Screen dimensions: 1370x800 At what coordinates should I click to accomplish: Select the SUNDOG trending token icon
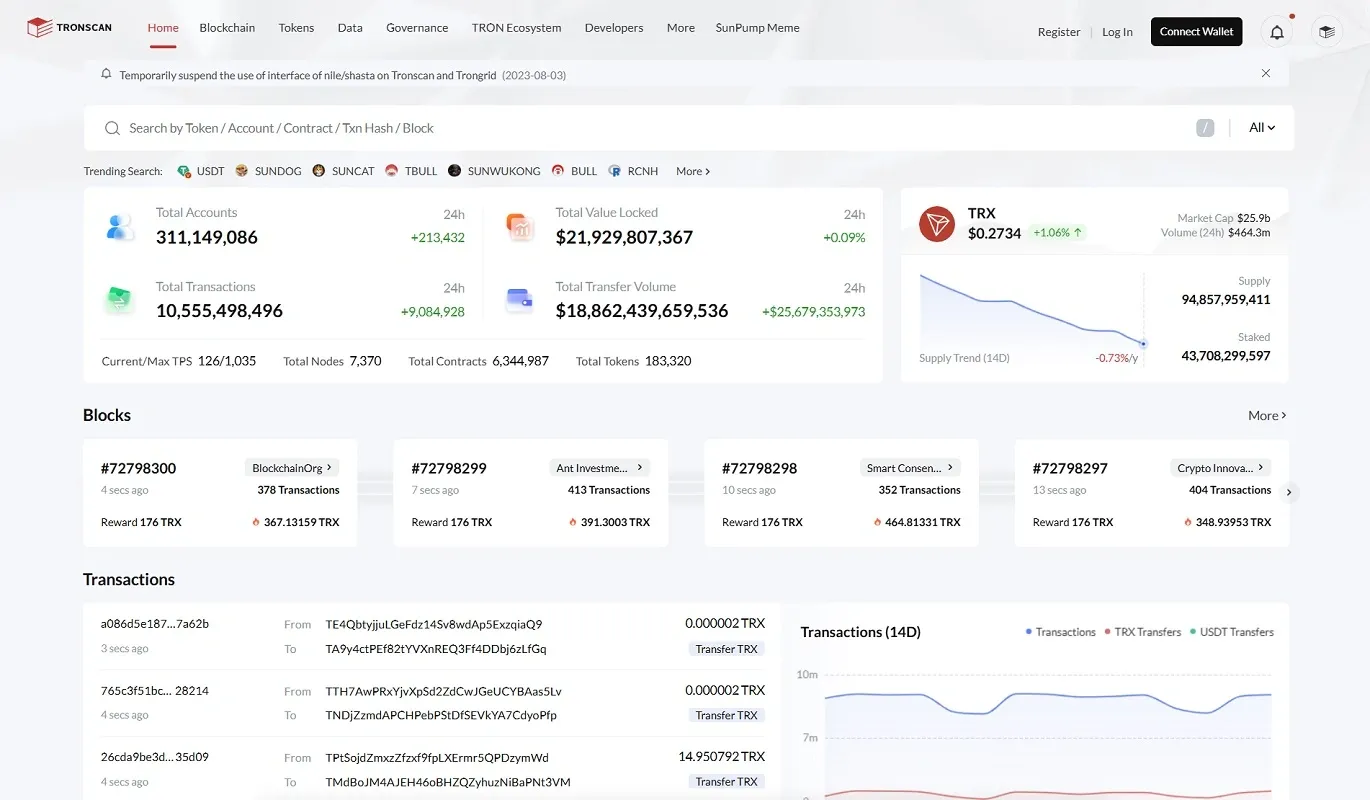pyautogui.click(x=242, y=171)
